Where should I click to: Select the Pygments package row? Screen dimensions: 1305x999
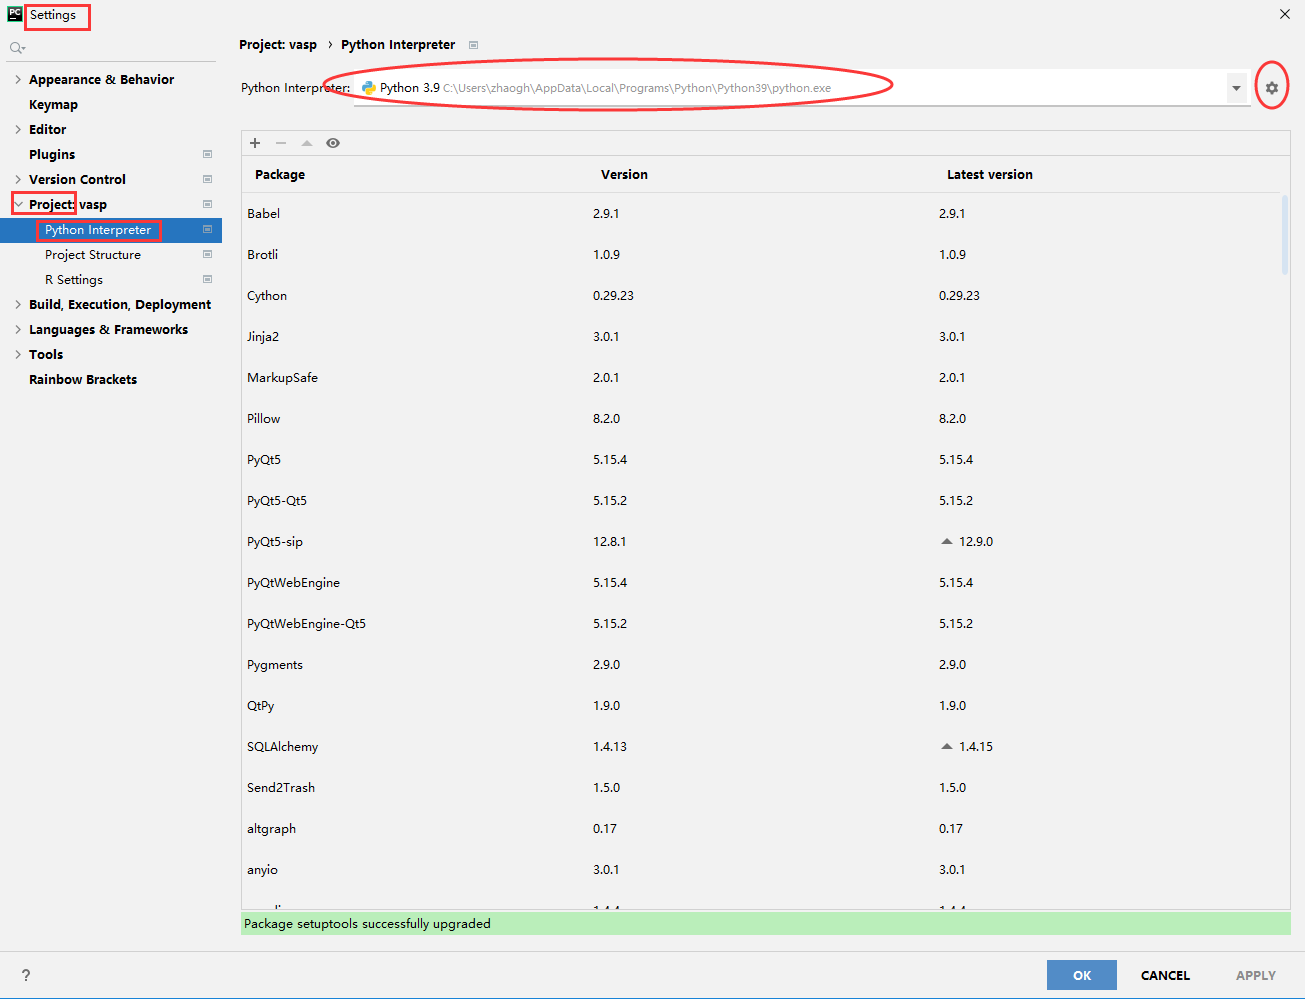(x=761, y=664)
